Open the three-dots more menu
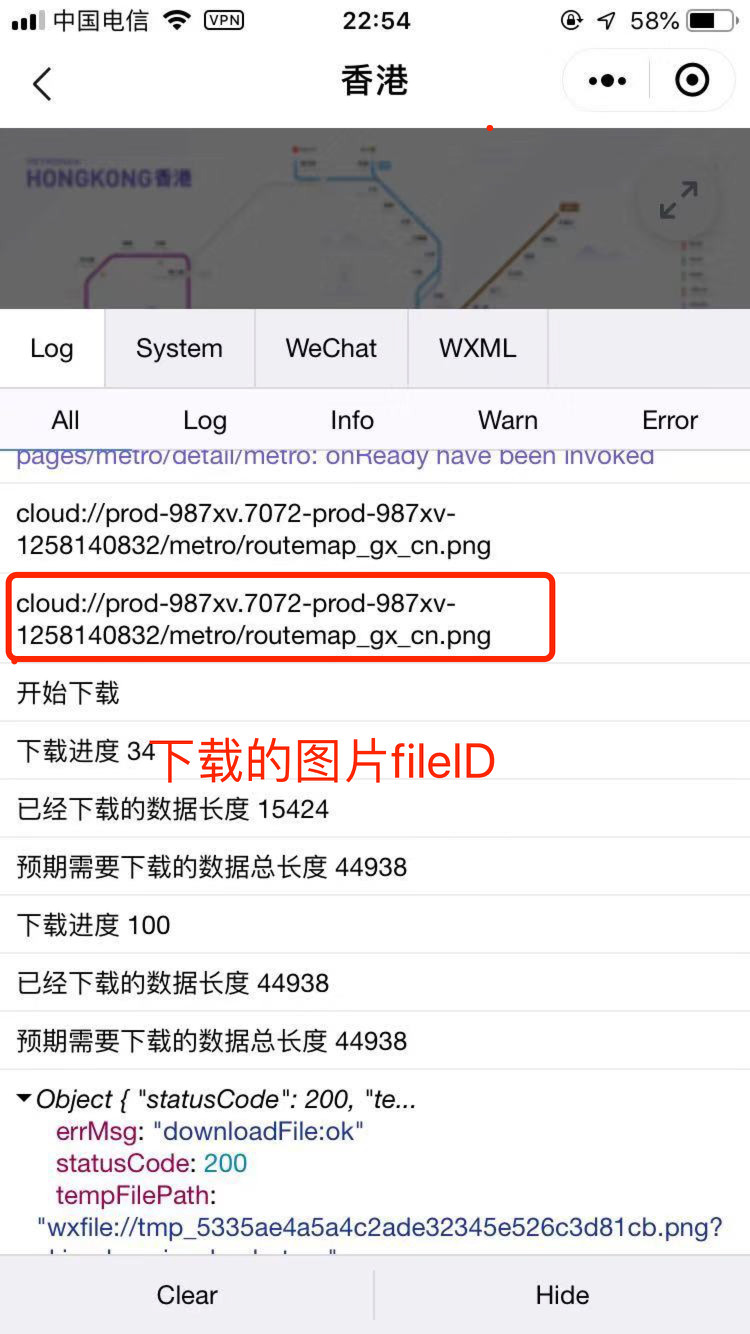The width and height of the screenshot is (750, 1334). [x=607, y=81]
